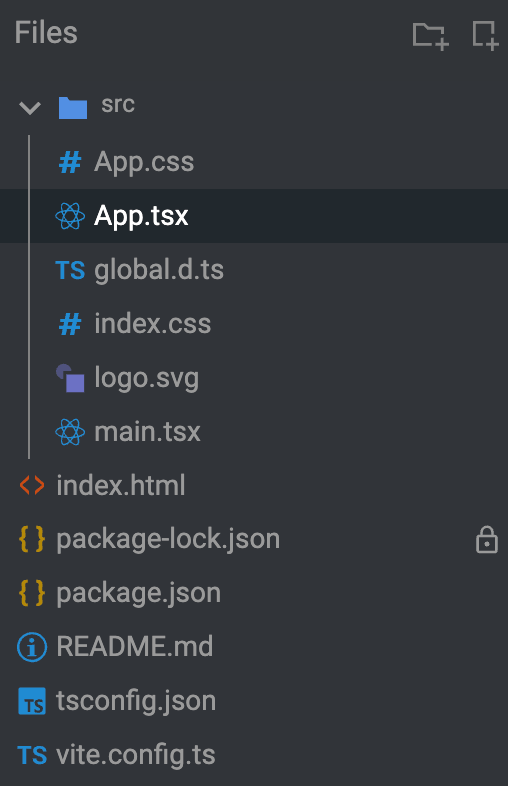The image size is (508, 786).
Task: Click the lock icon on package-lock.json
Action: click(486, 540)
